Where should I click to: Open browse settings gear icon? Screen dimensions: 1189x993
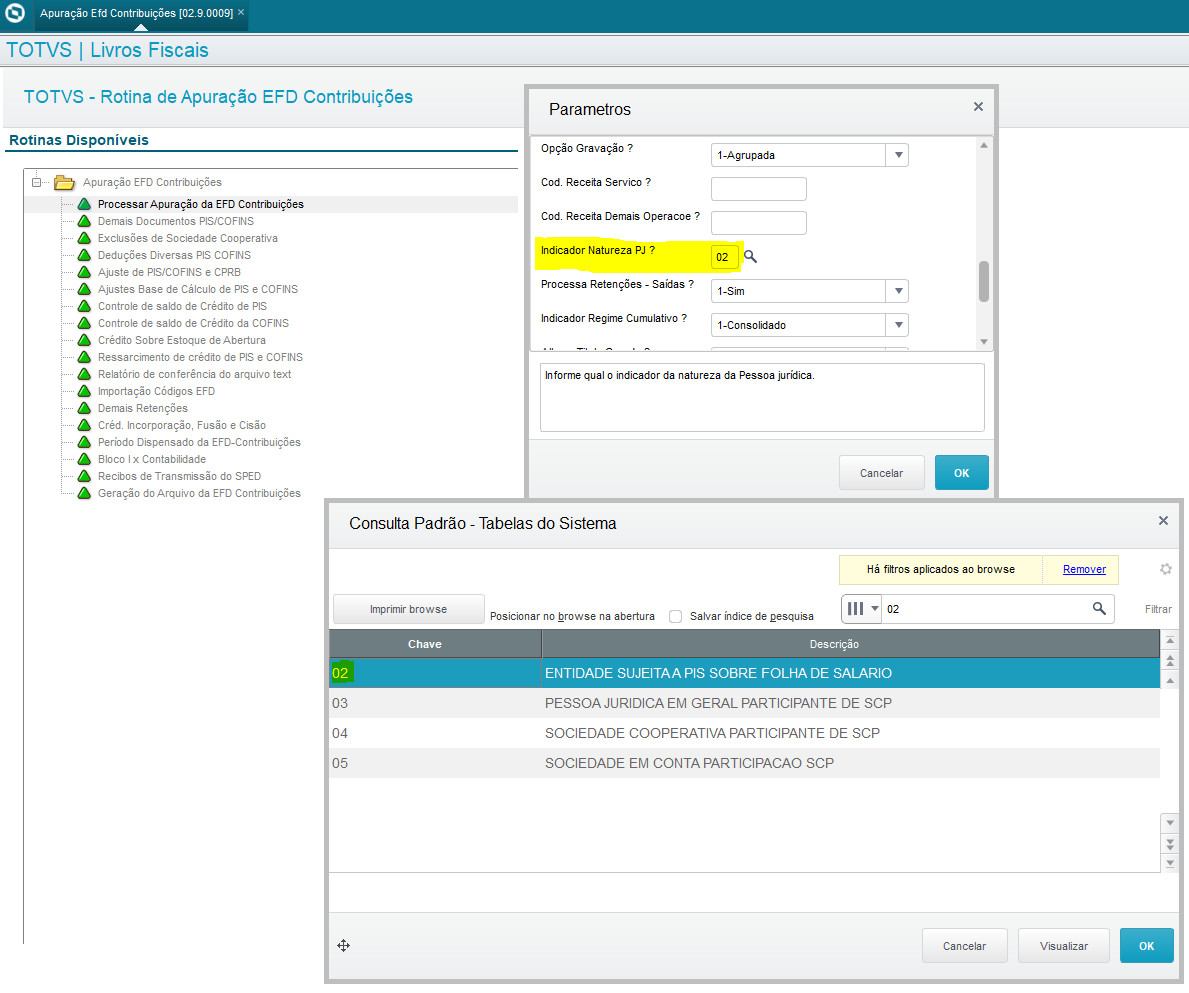[x=1165, y=569]
